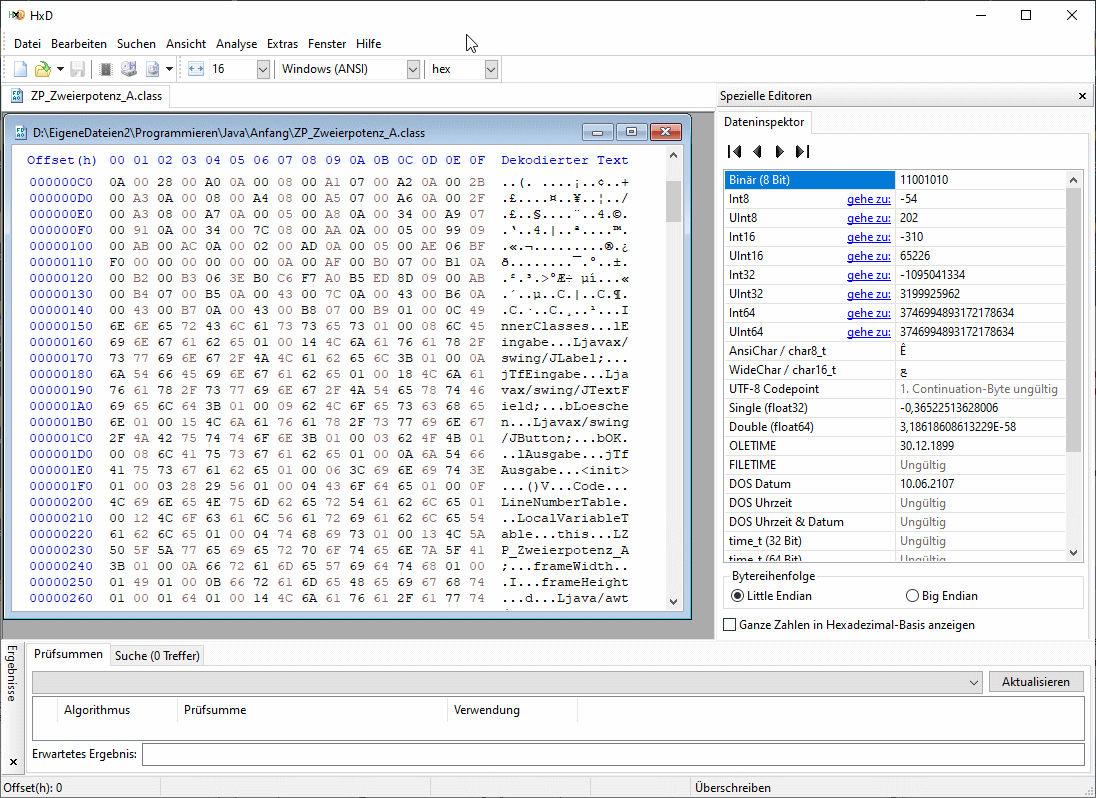Switch to the Suche (0 Treffer) tab
The width and height of the screenshot is (1096, 798).
(x=157, y=656)
